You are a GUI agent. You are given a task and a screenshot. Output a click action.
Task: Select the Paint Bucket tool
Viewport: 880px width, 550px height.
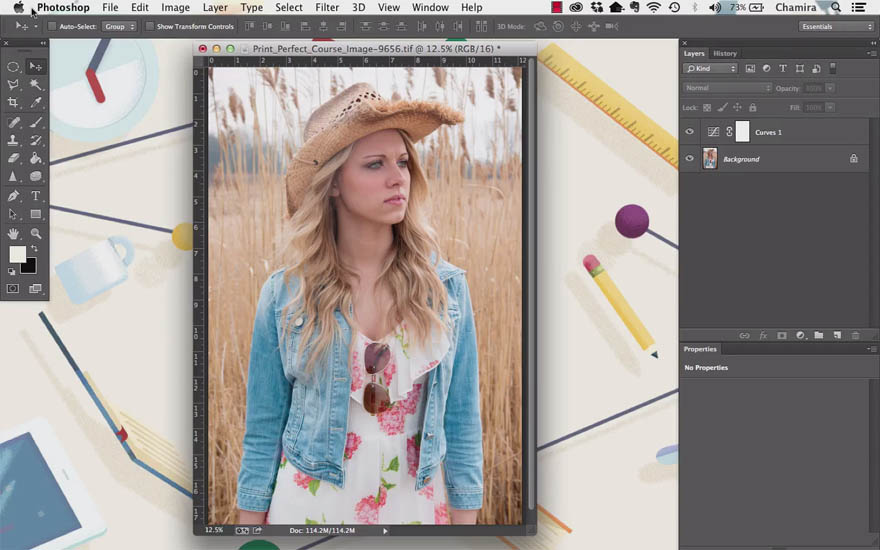tap(35, 158)
